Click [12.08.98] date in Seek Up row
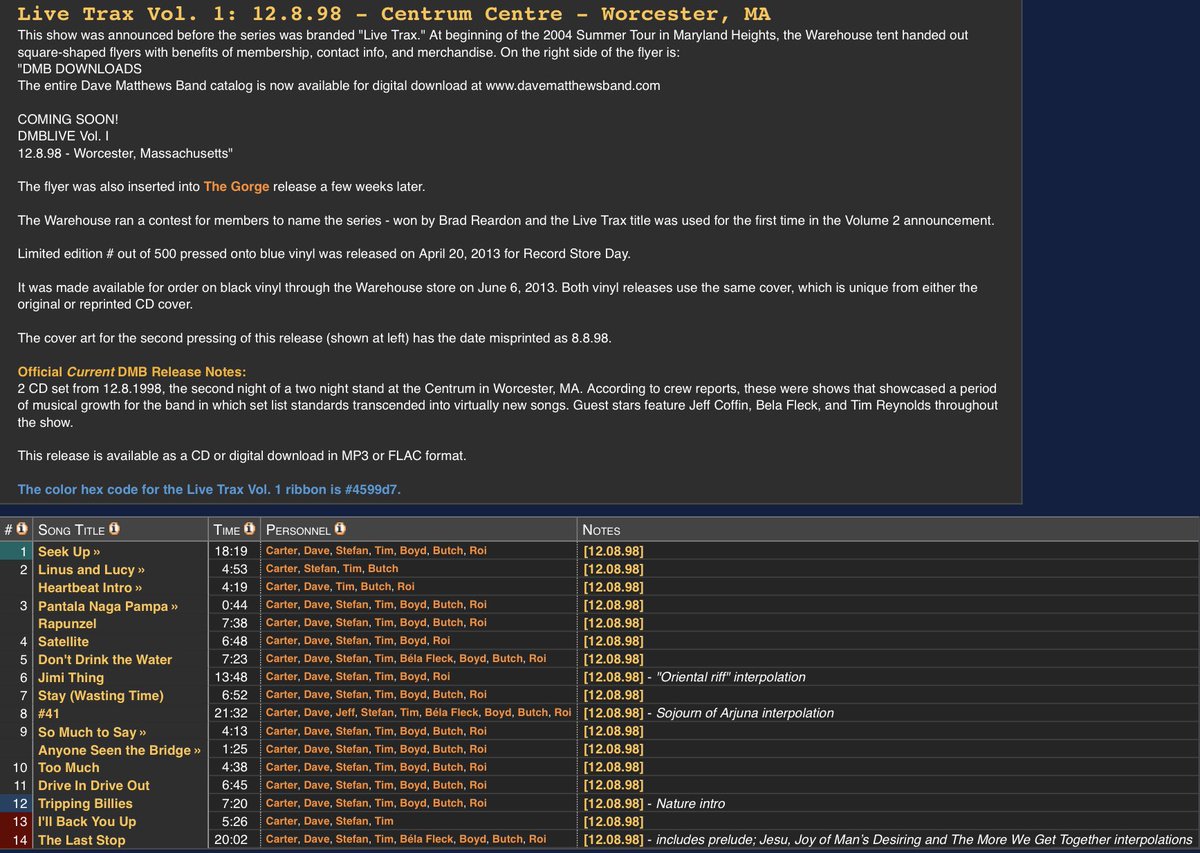This screenshot has height=853, width=1200. click(613, 551)
